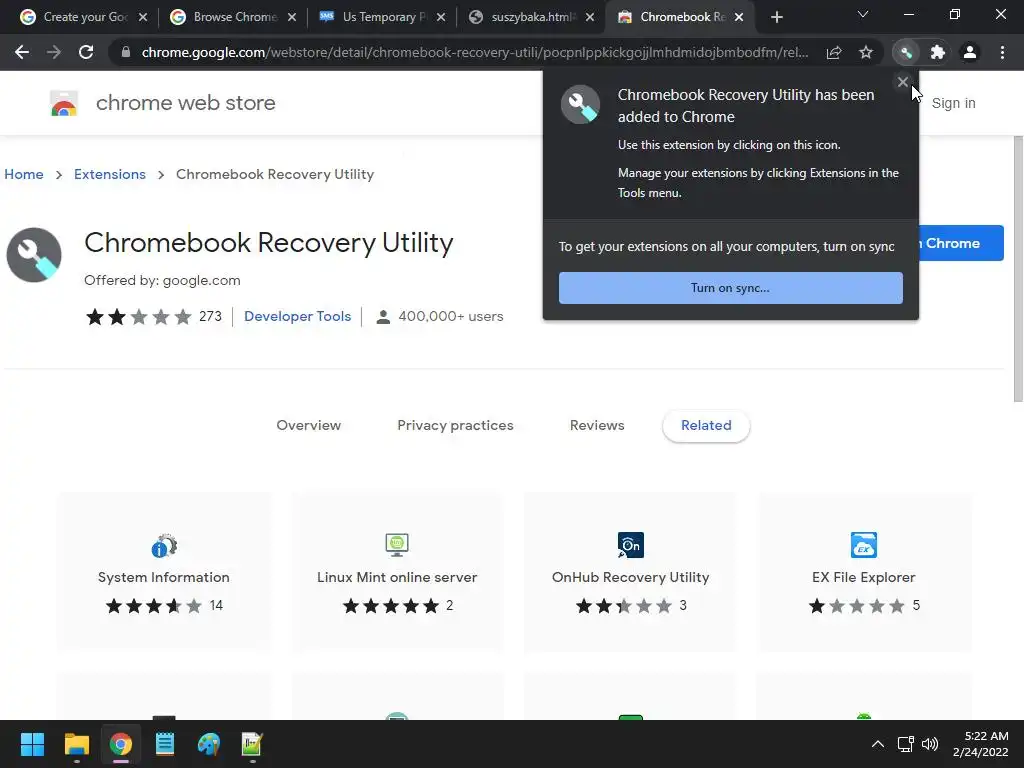Open a new tab with the plus button
Image resolution: width=1024 pixels, height=768 pixels.
click(776, 17)
